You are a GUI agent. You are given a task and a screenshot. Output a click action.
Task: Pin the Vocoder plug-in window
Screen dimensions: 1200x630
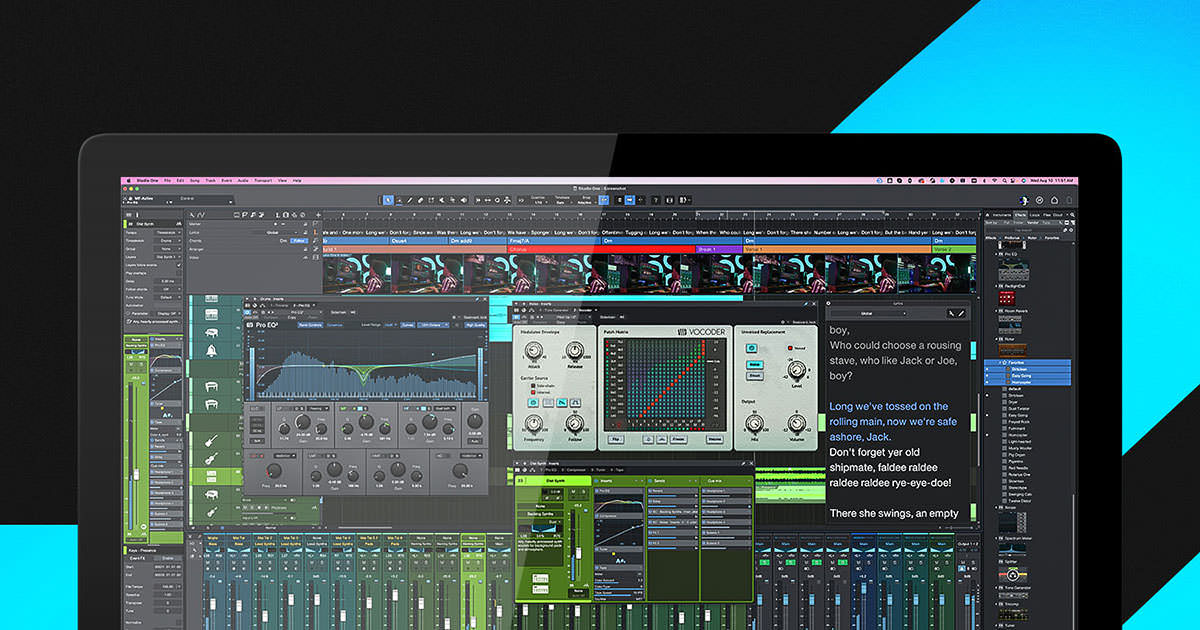click(x=807, y=303)
